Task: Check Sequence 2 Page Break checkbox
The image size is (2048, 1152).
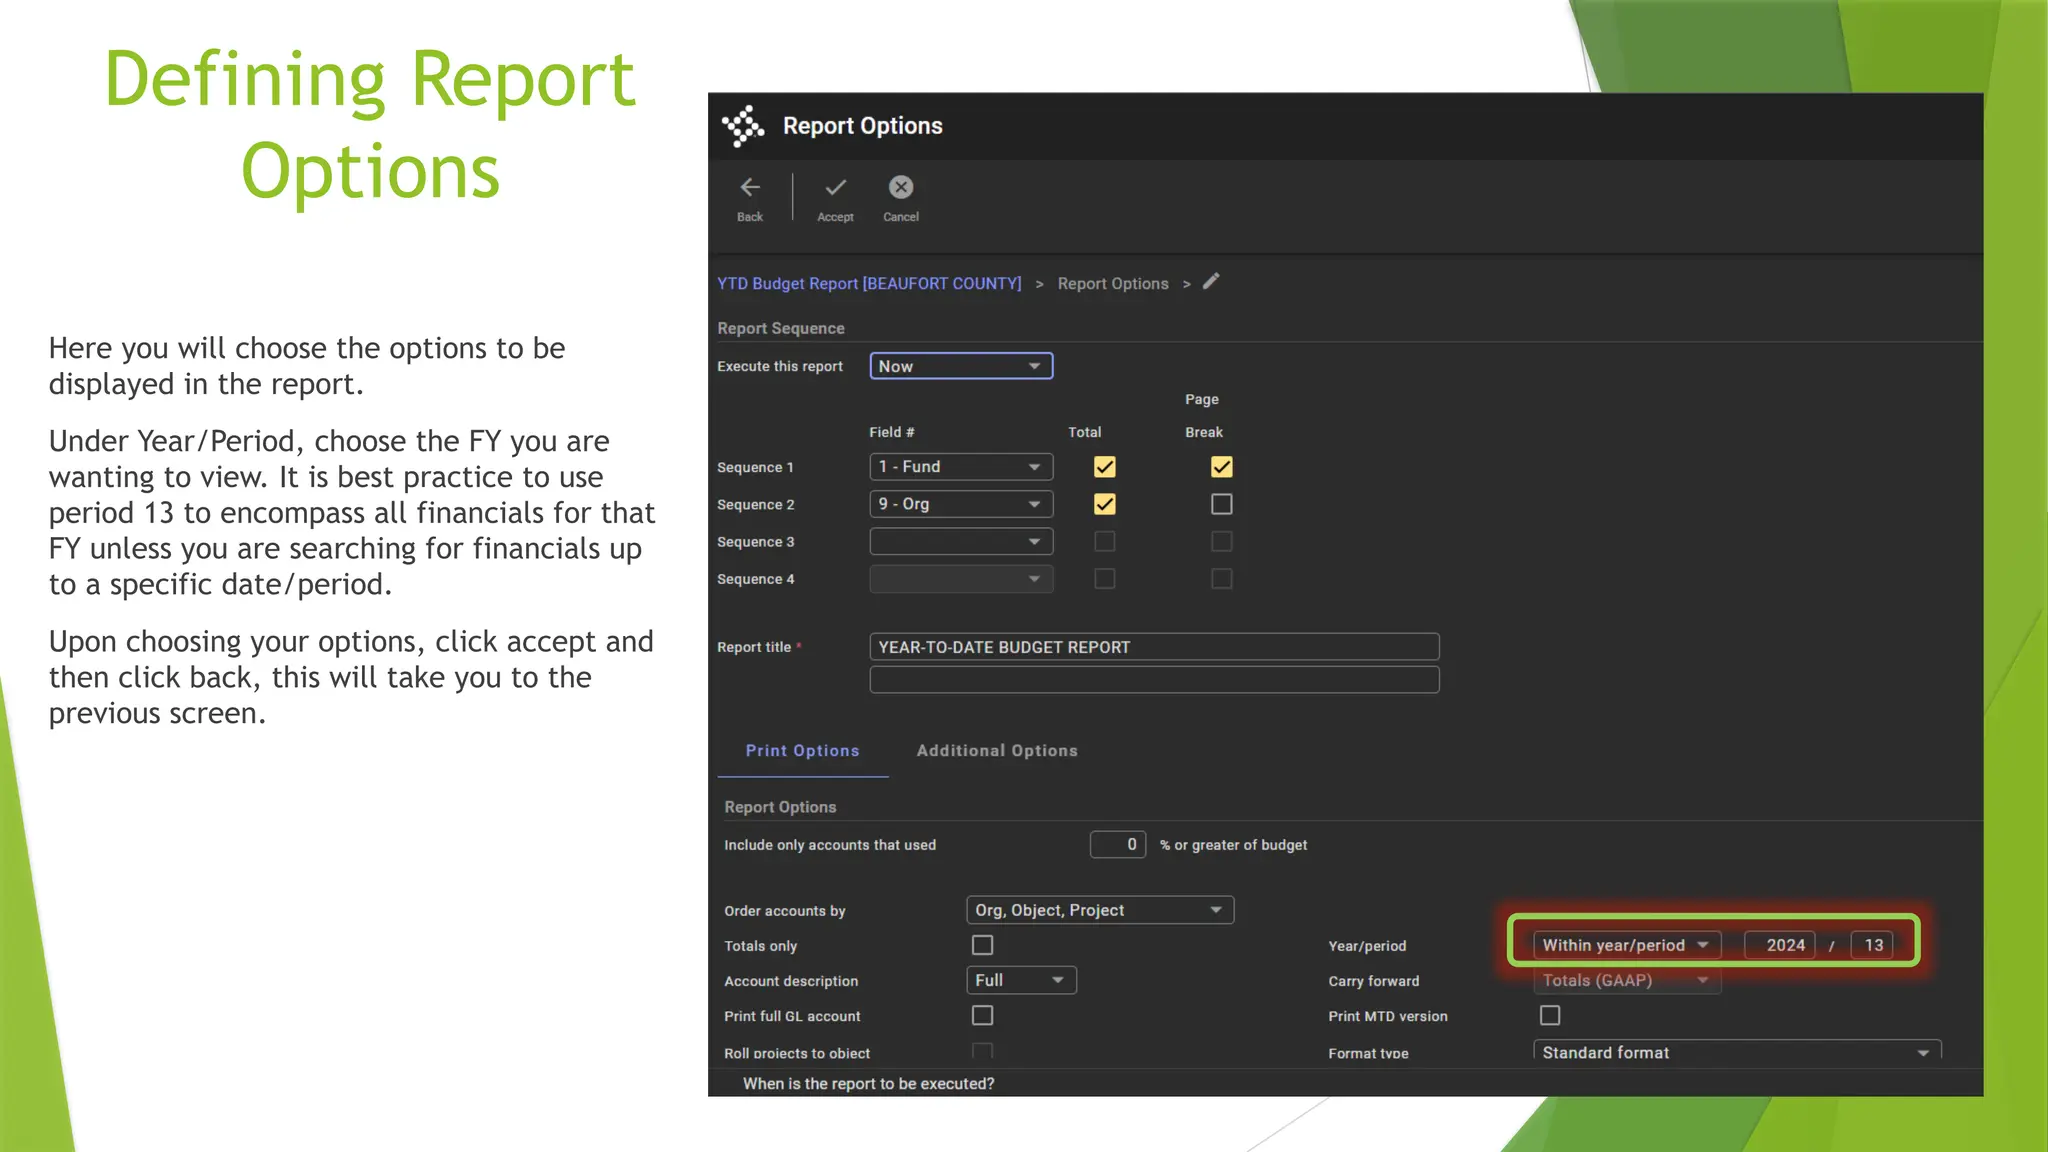Action: (x=1221, y=504)
